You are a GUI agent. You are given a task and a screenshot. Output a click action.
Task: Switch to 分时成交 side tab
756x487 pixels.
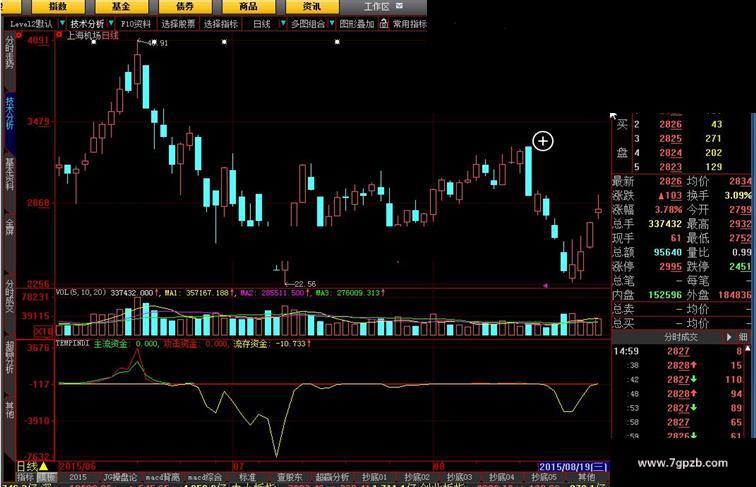tap(9, 296)
